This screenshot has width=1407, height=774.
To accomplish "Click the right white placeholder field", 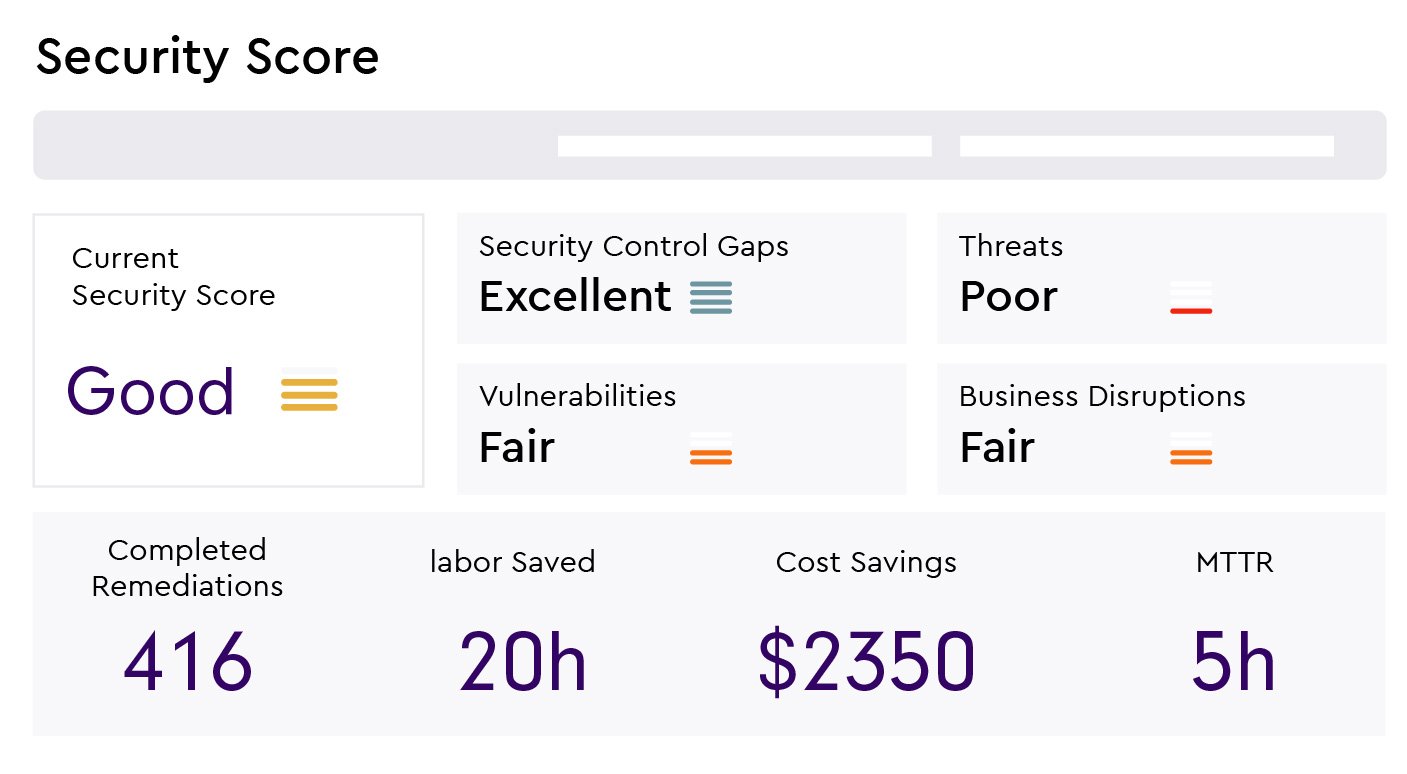I will coord(1146,146).
